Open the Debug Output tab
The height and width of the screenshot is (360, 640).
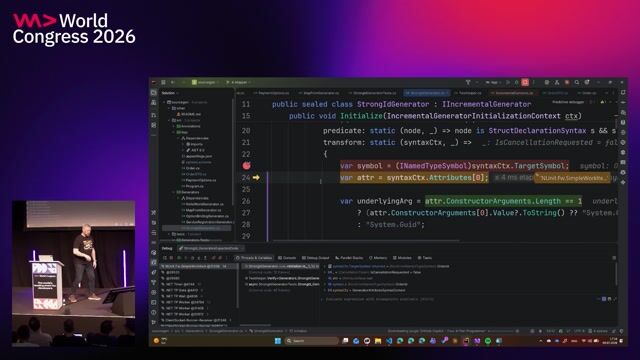316,258
